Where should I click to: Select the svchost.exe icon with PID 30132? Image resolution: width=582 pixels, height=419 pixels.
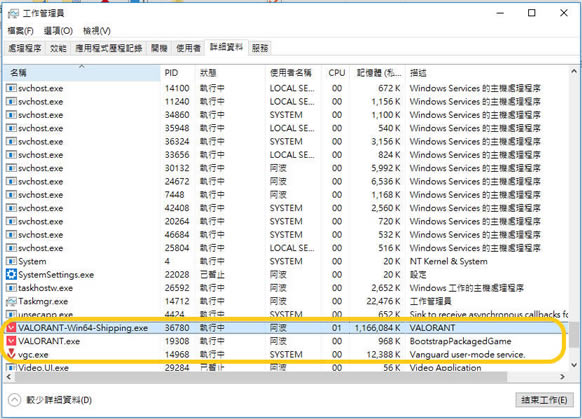point(12,168)
